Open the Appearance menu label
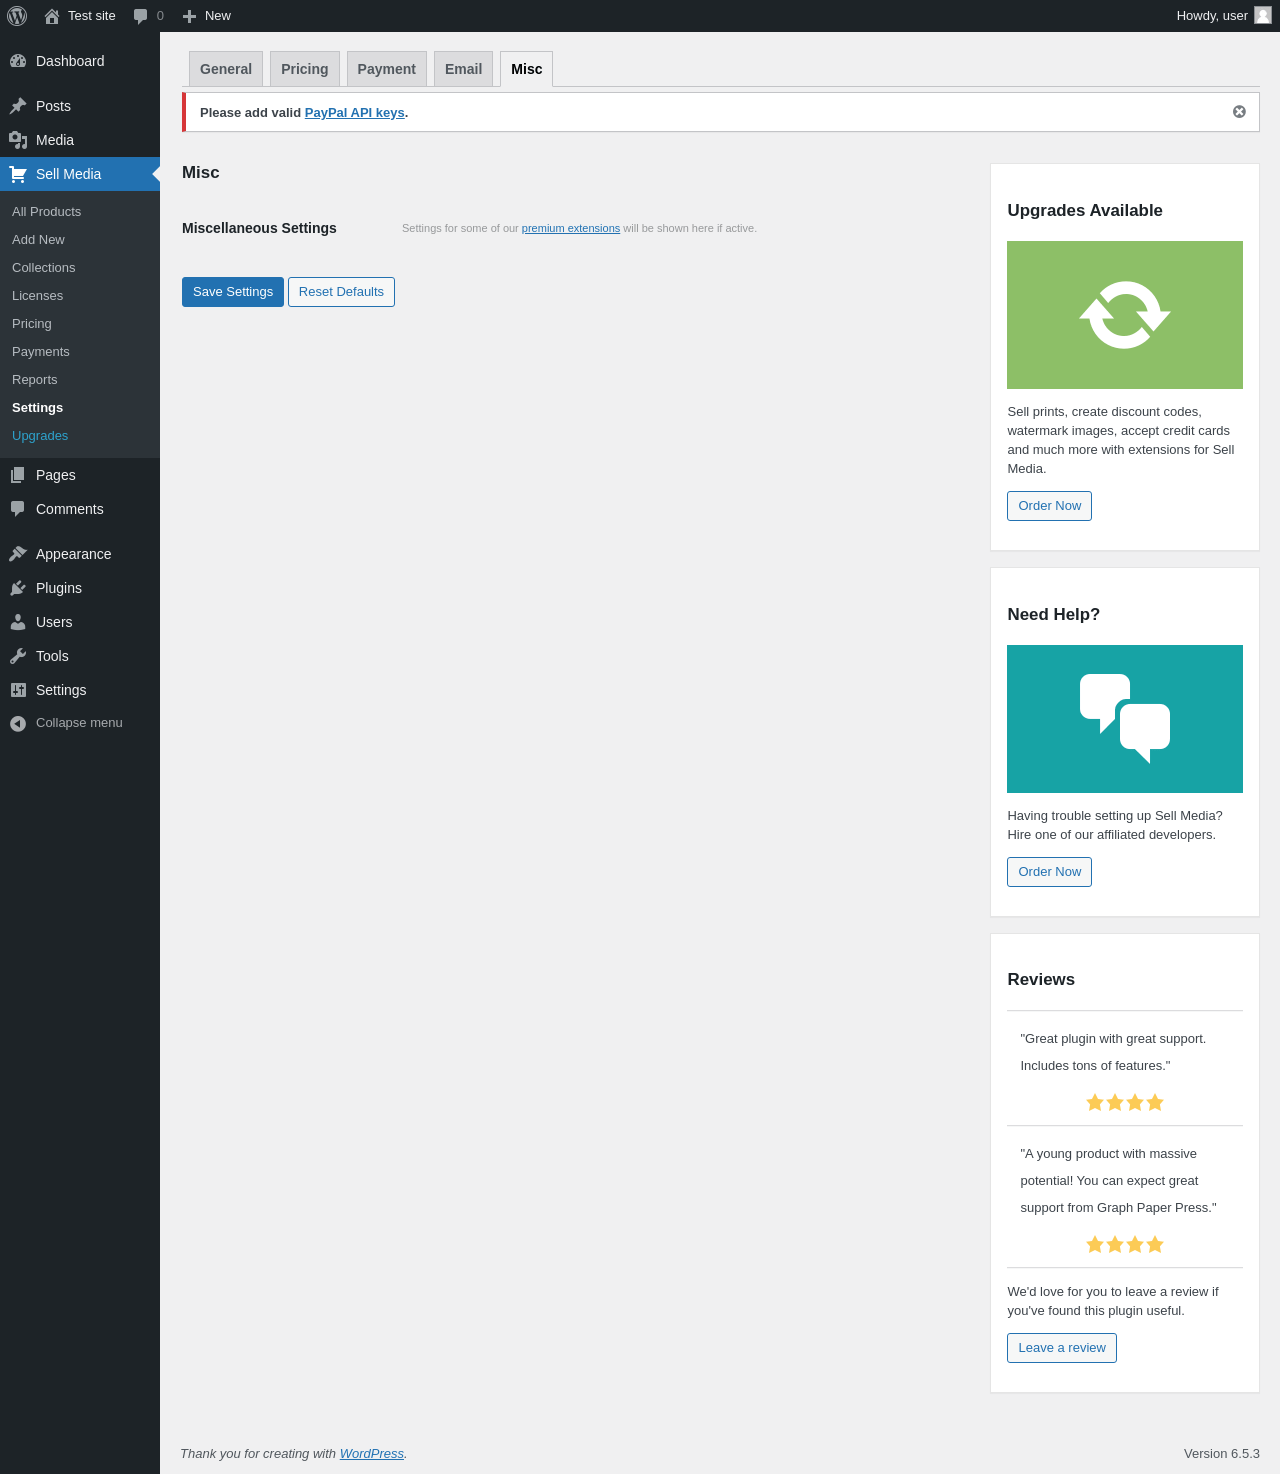 point(74,554)
